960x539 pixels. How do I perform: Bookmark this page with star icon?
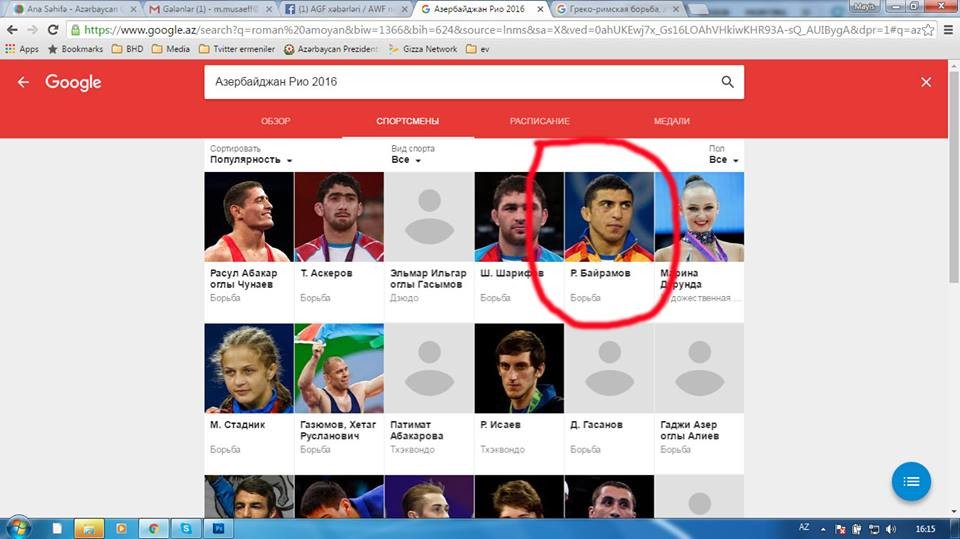(x=928, y=29)
